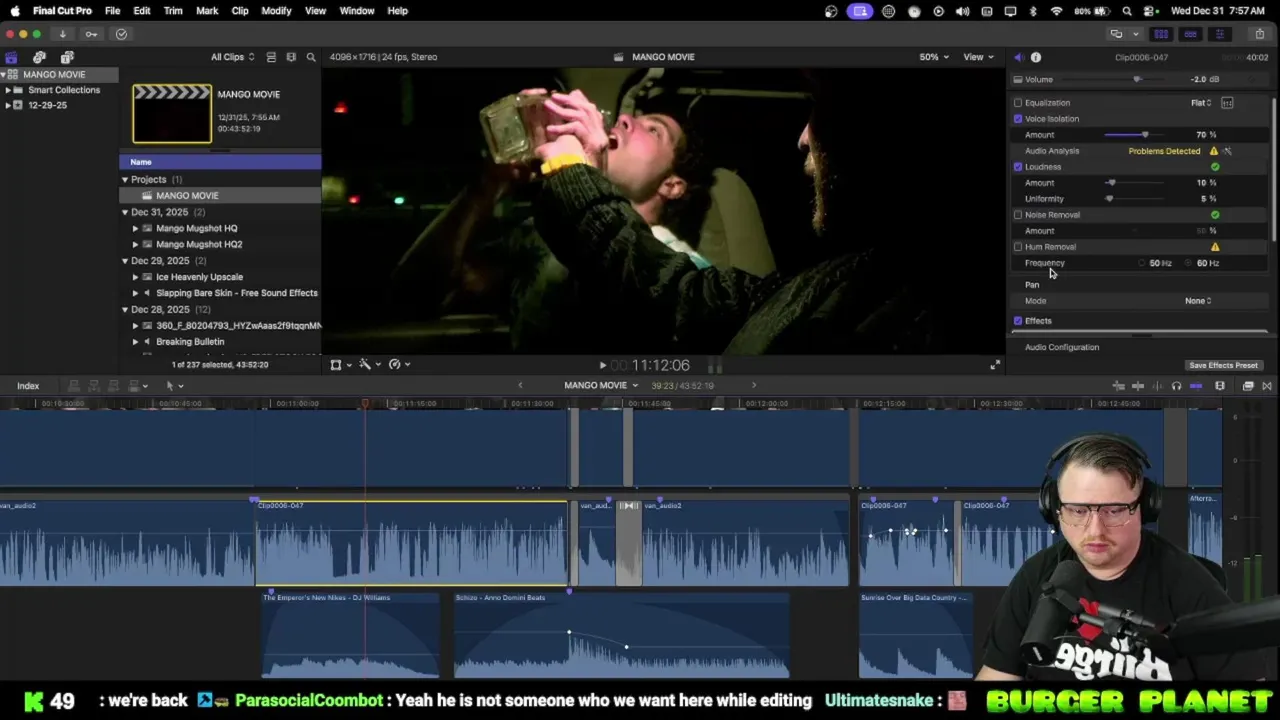Show the Libraries sidebar clapper icon

(11, 57)
